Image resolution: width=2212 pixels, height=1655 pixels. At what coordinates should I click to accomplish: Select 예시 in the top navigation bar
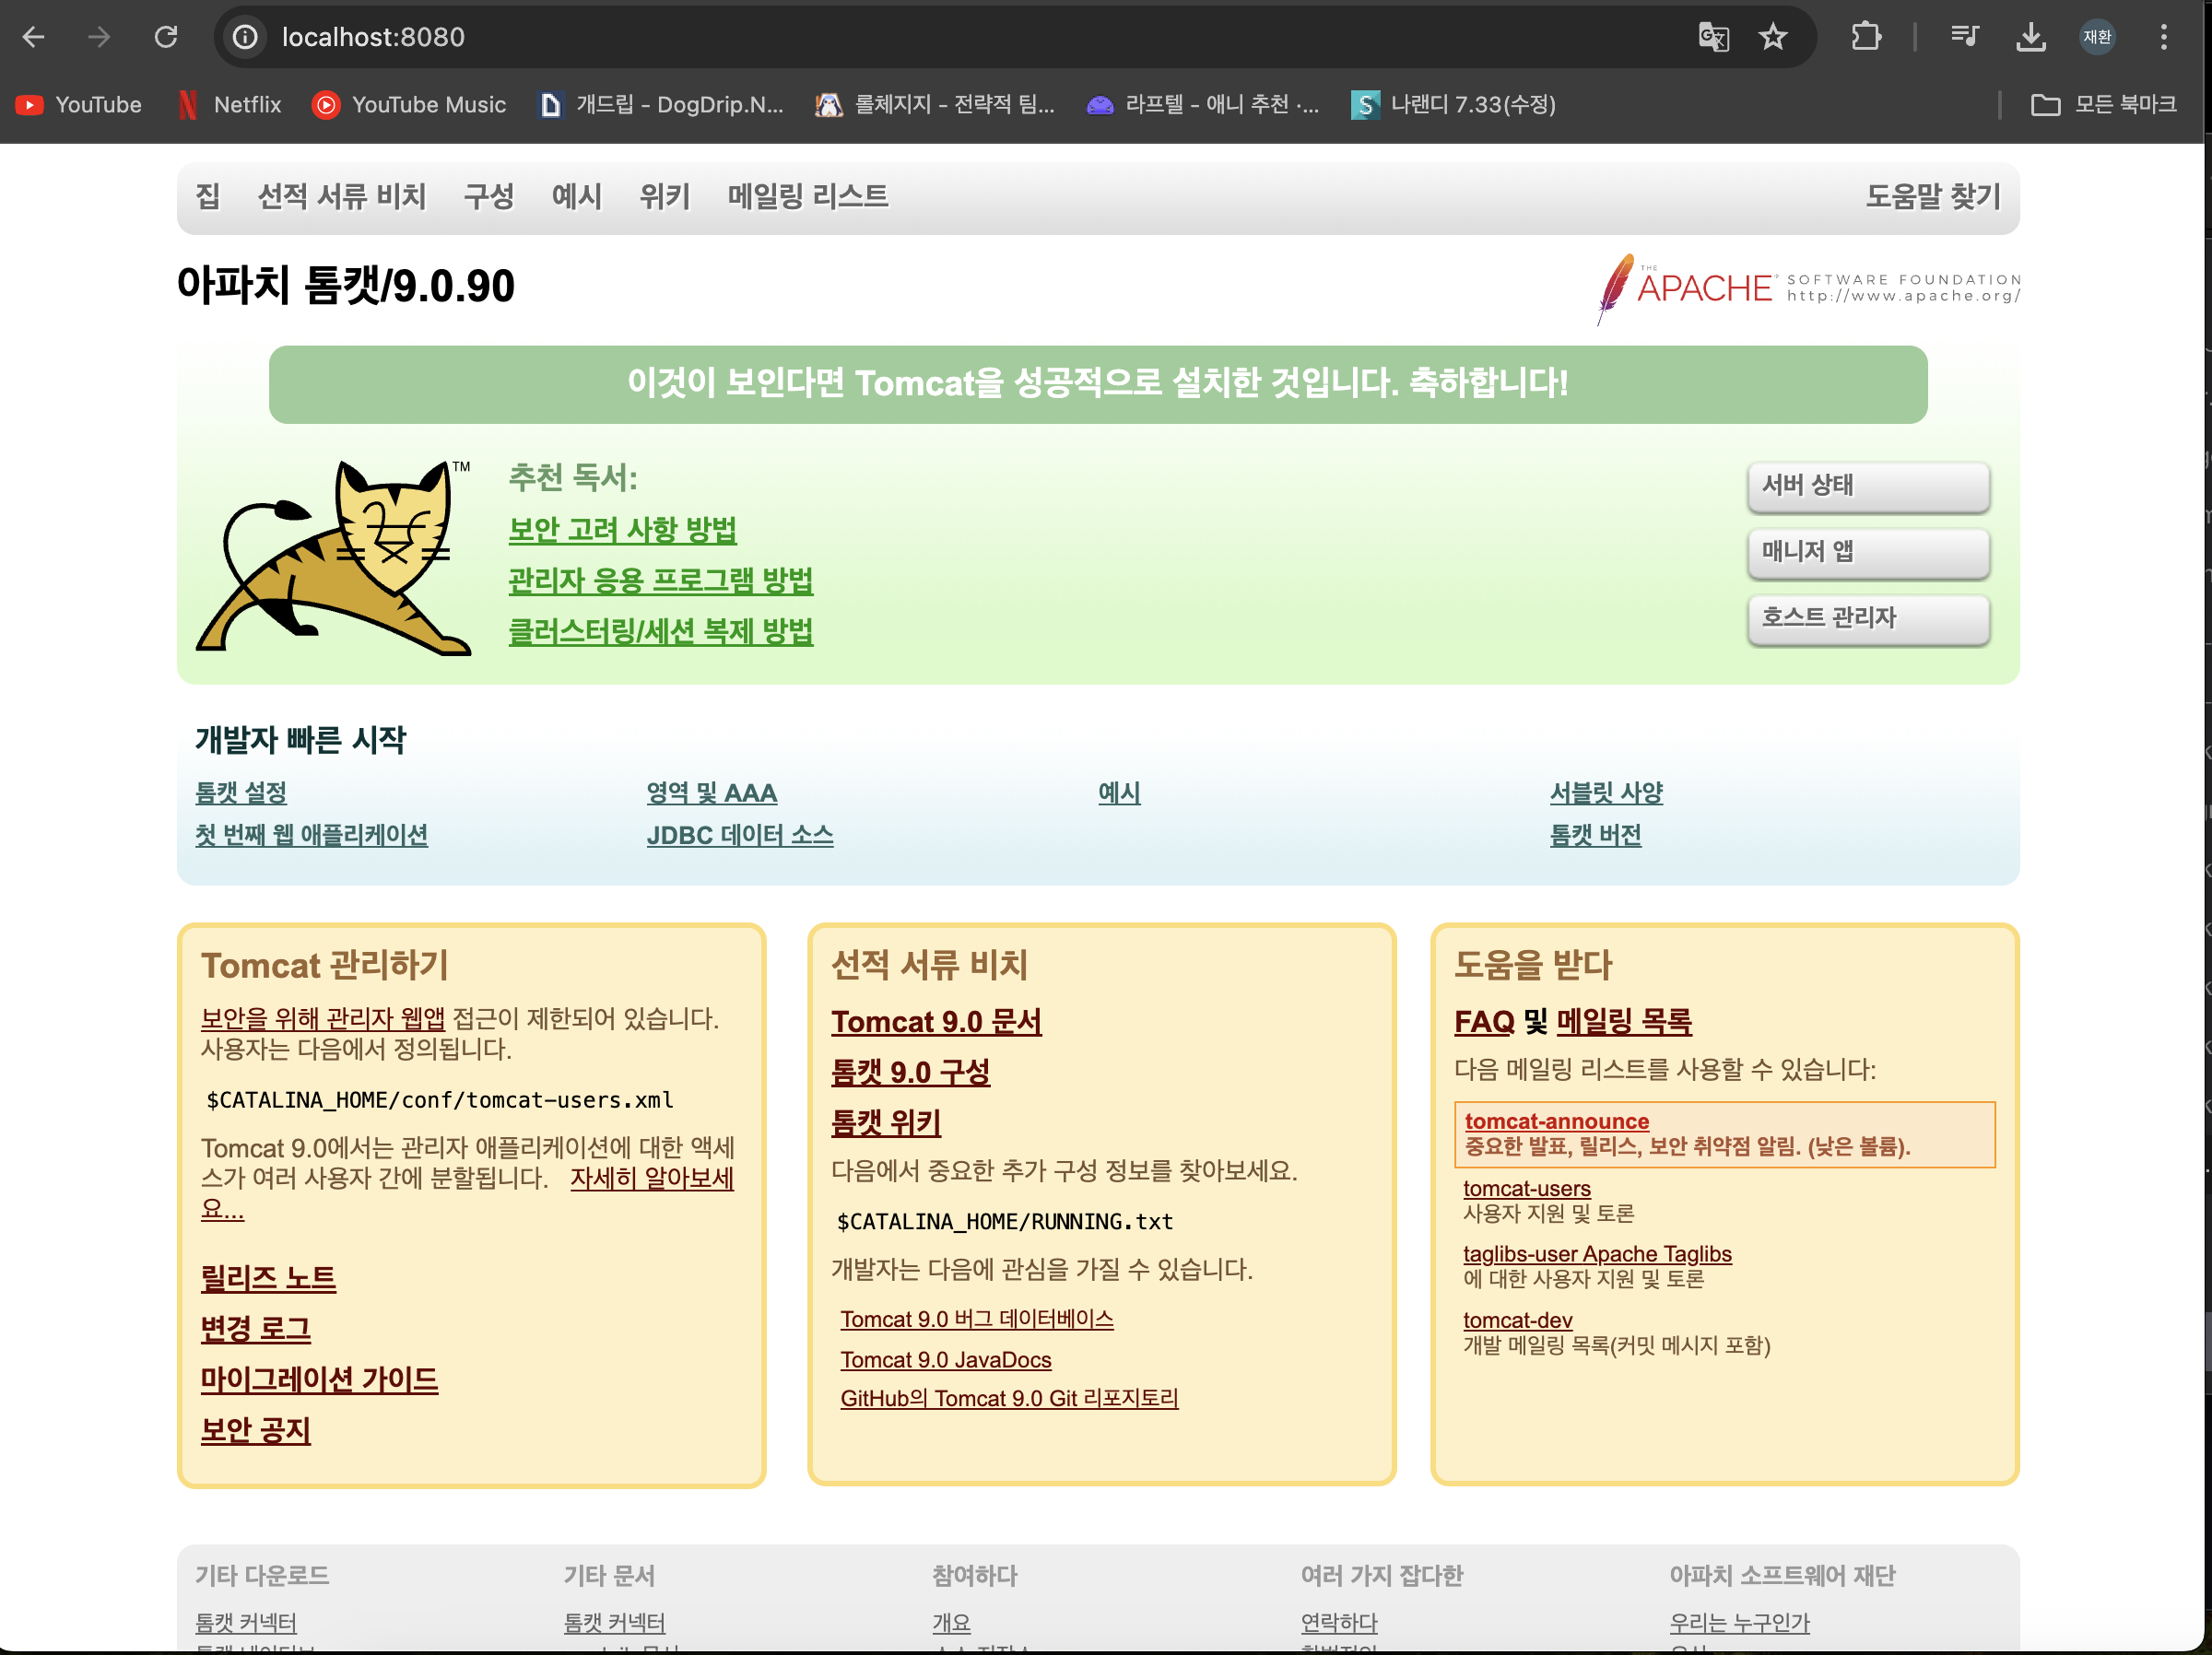(x=577, y=196)
